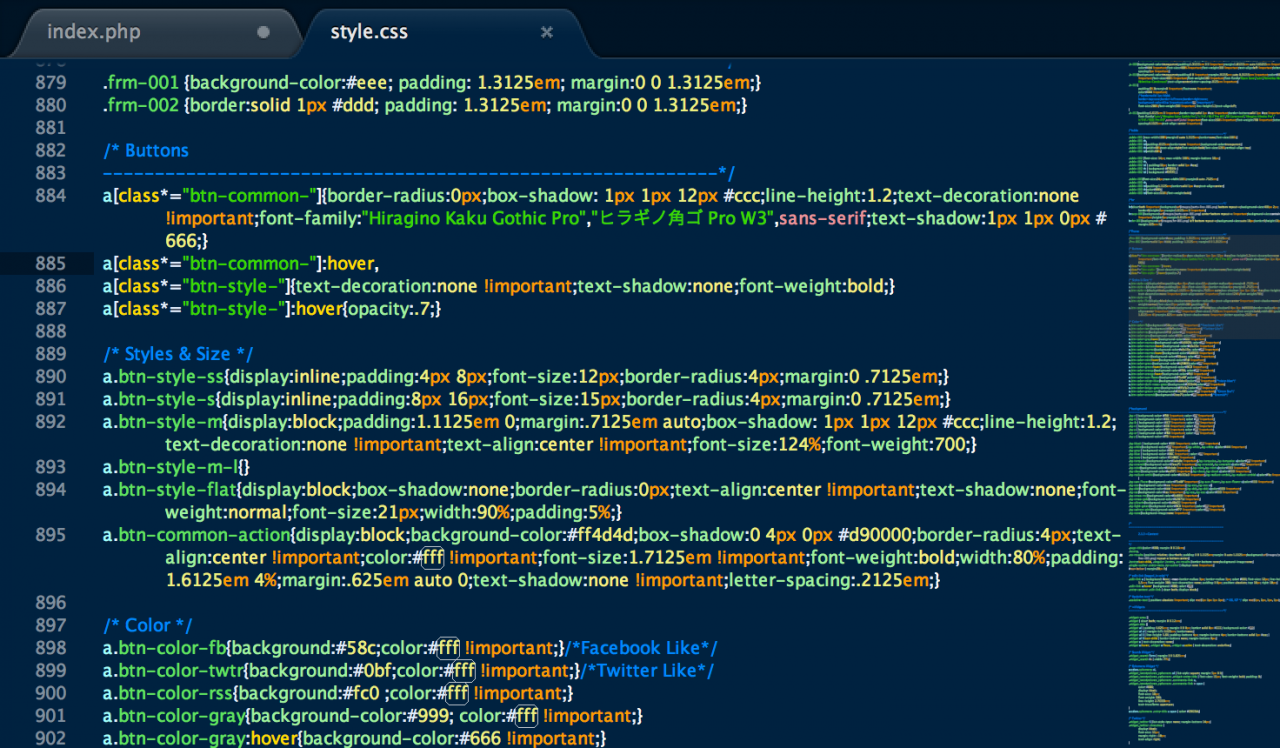
Task: Click the a.btn-color-rss selector
Action: [x=167, y=693]
